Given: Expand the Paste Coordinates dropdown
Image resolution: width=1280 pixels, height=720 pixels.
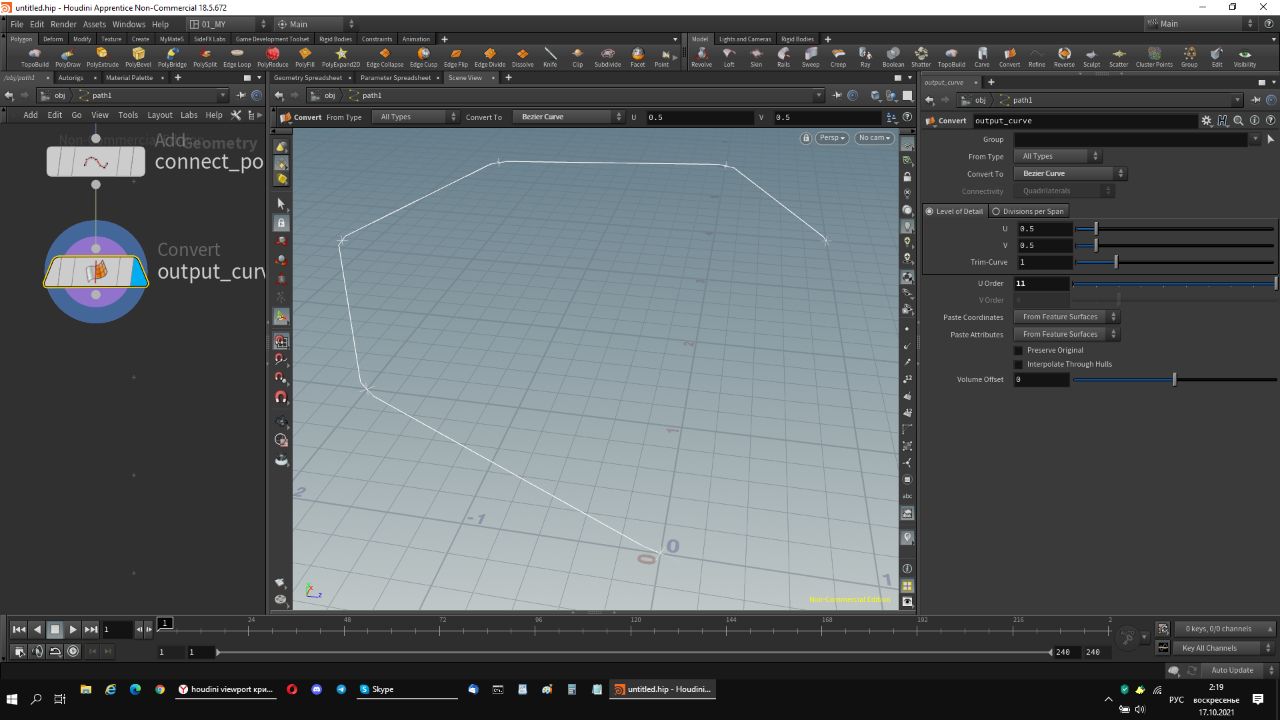Looking at the screenshot, I should (x=1066, y=317).
